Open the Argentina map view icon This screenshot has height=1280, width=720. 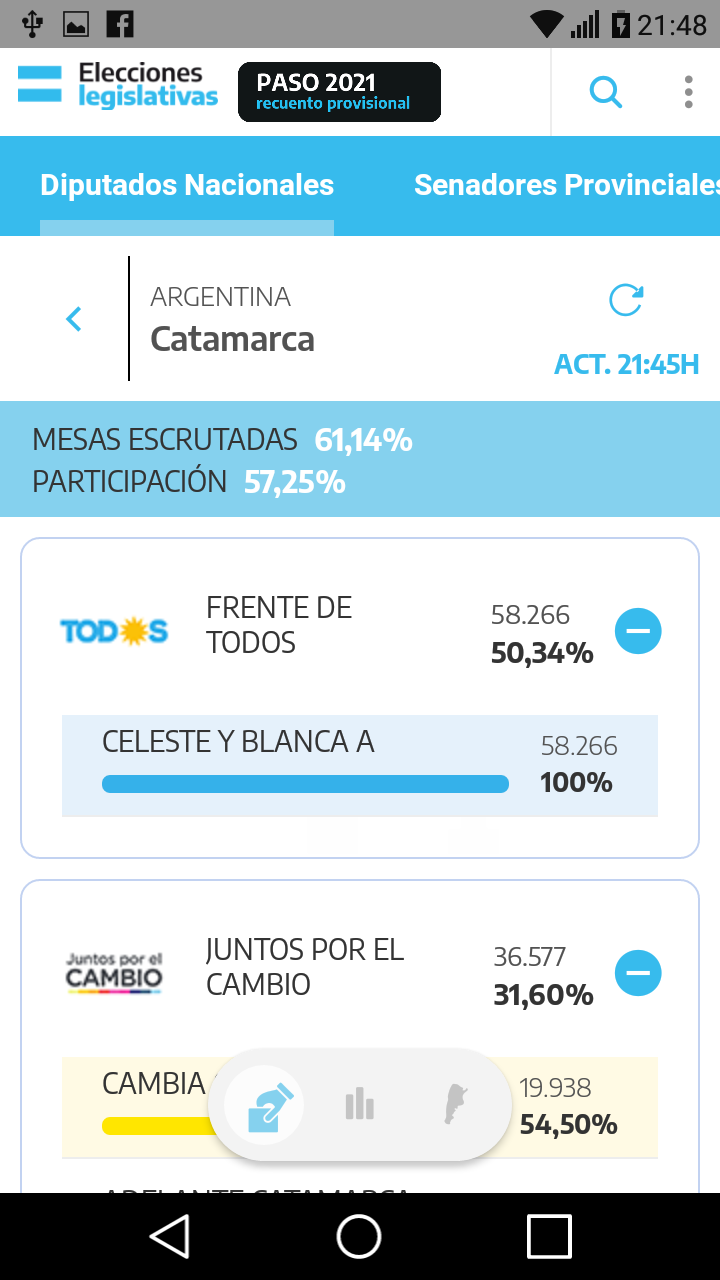[x=456, y=1105]
